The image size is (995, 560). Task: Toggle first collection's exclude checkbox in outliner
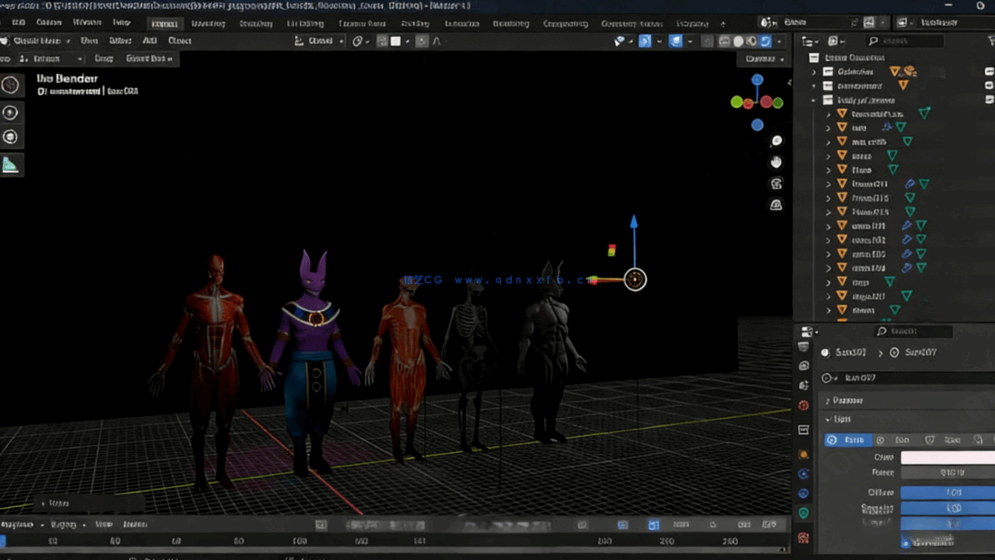989,72
